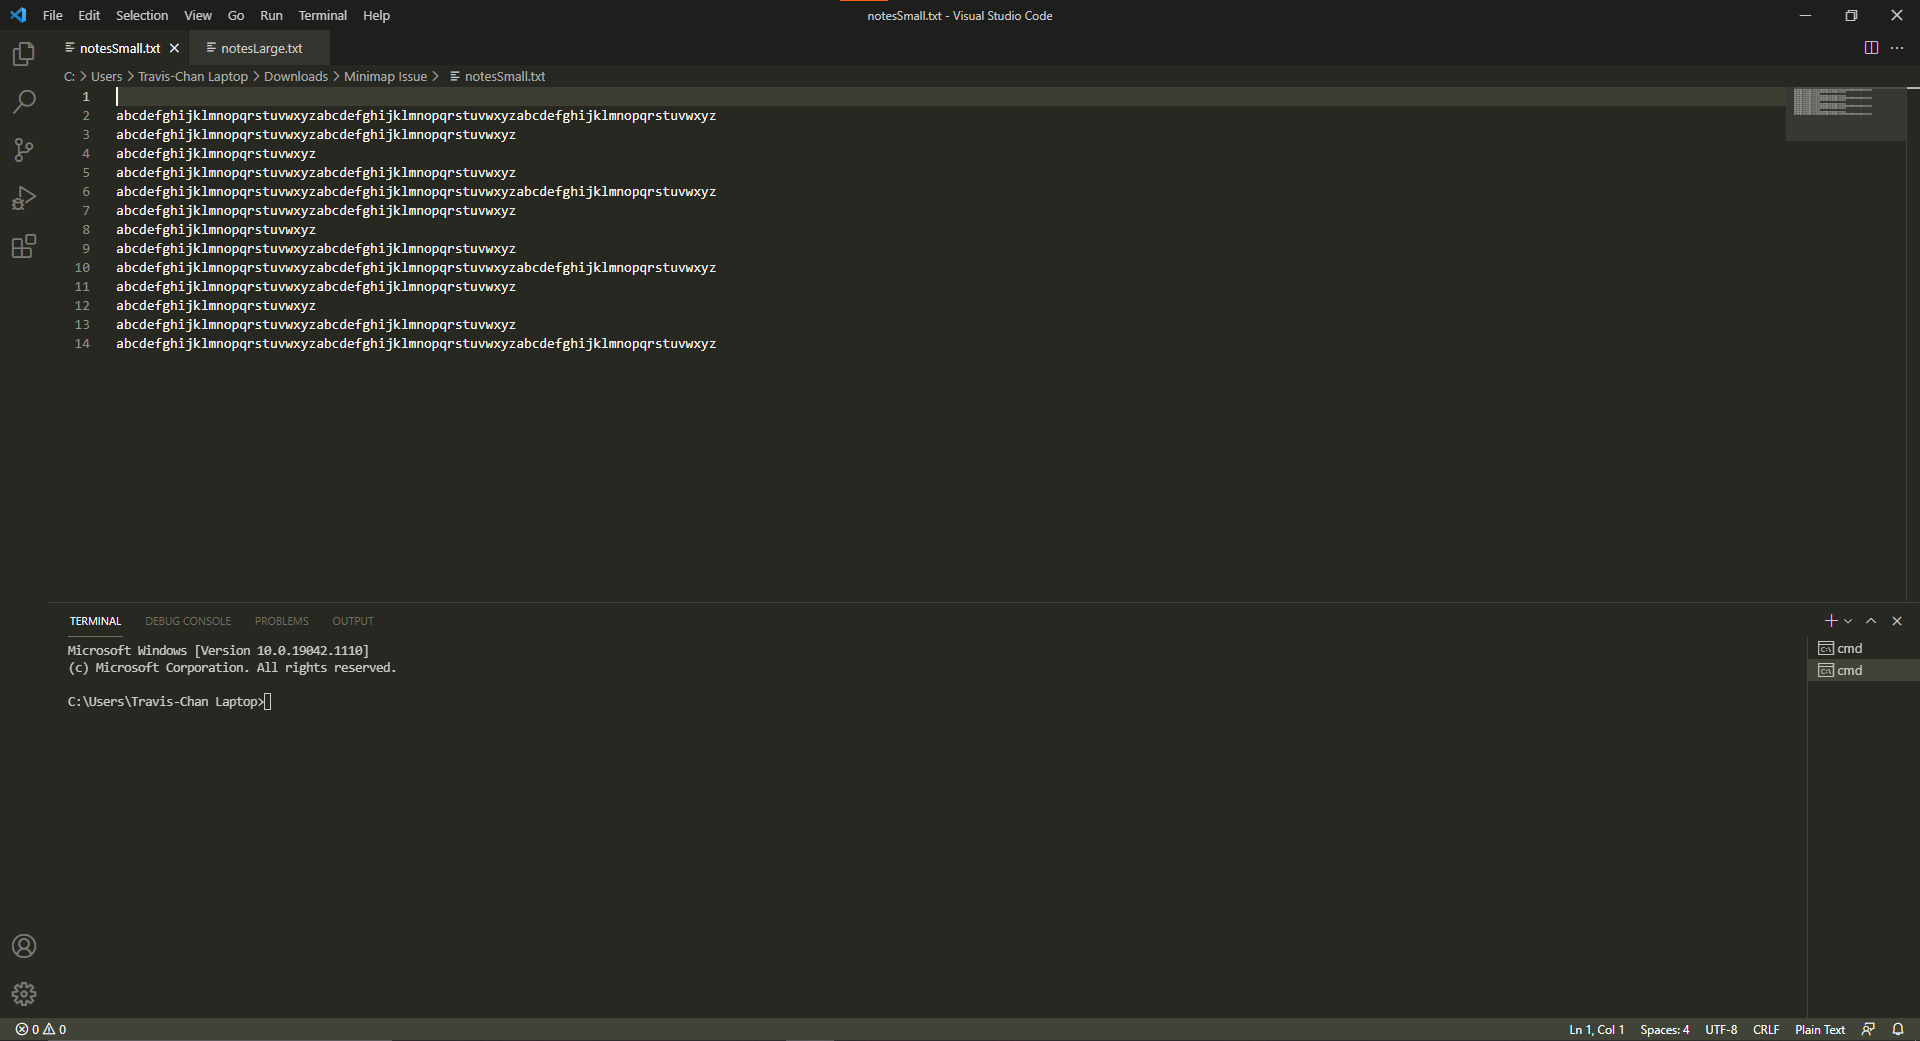Image resolution: width=1920 pixels, height=1041 pixels.
Task: Open the Source Control view
Action: pos(24,149)
